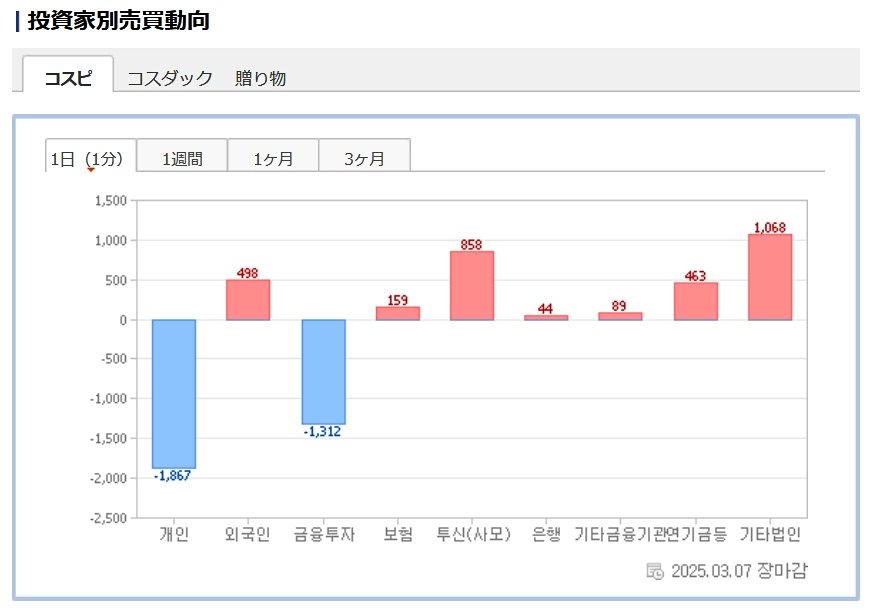
Task: Click the -1,867 value label
Action: click(172, 476)
